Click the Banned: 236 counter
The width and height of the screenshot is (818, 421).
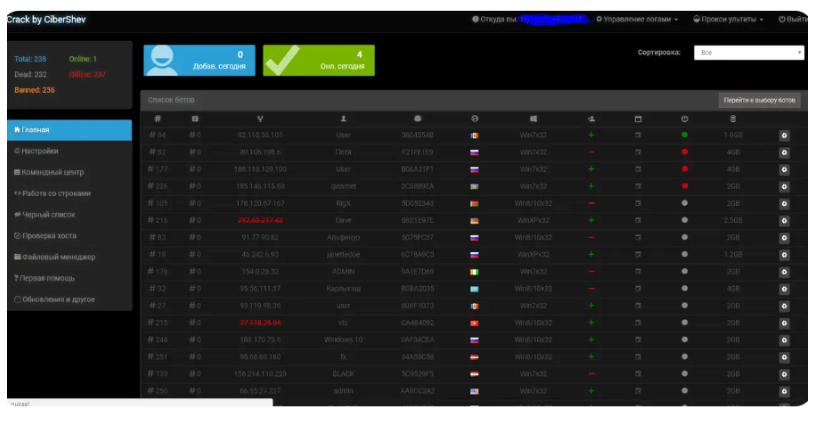(x=34, y=90)
